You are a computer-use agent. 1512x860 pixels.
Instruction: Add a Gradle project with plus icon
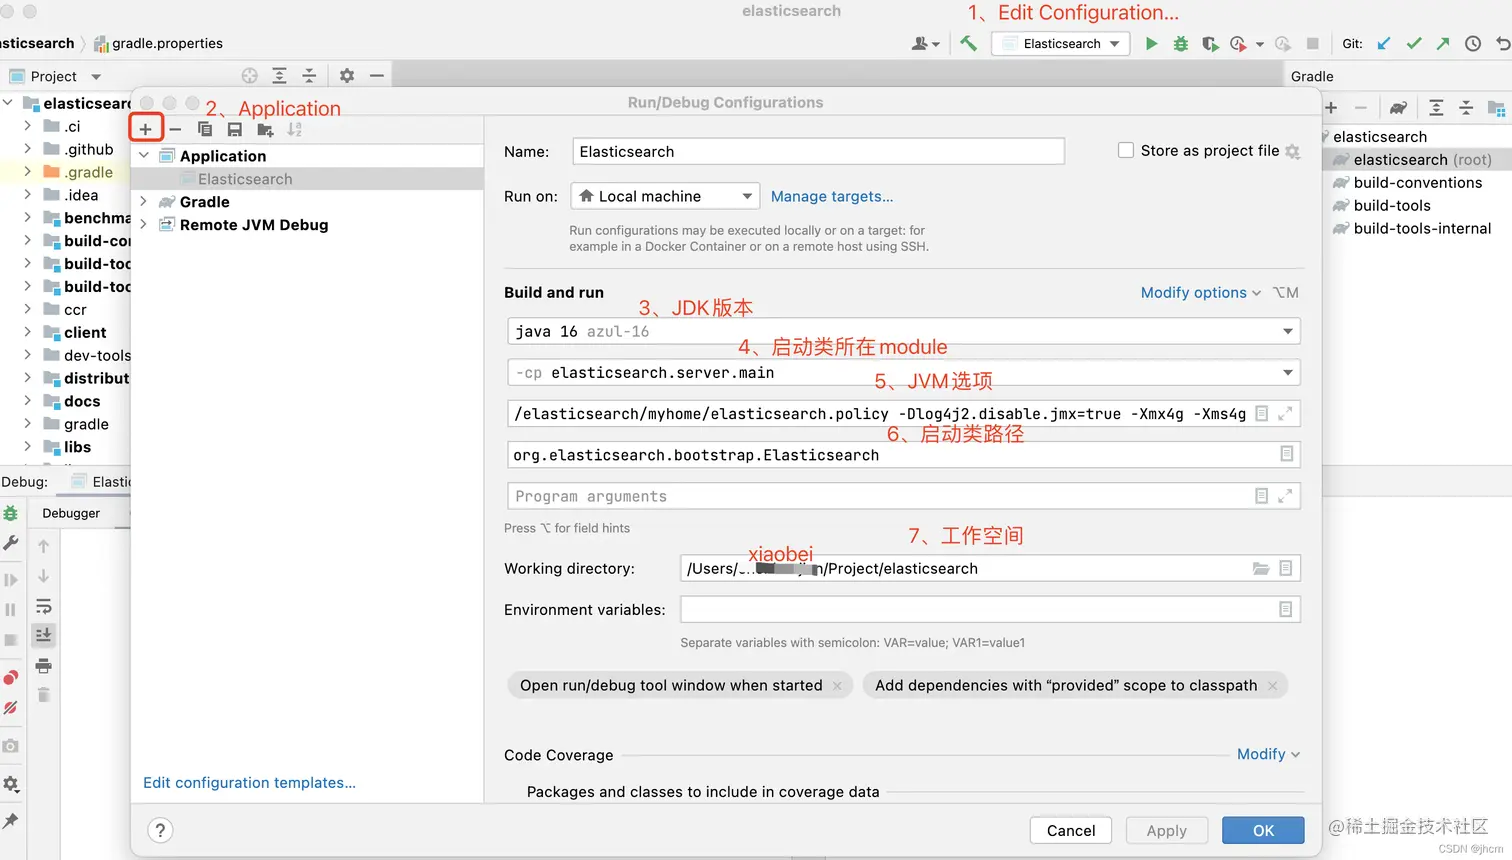[x=1331, y=107]
